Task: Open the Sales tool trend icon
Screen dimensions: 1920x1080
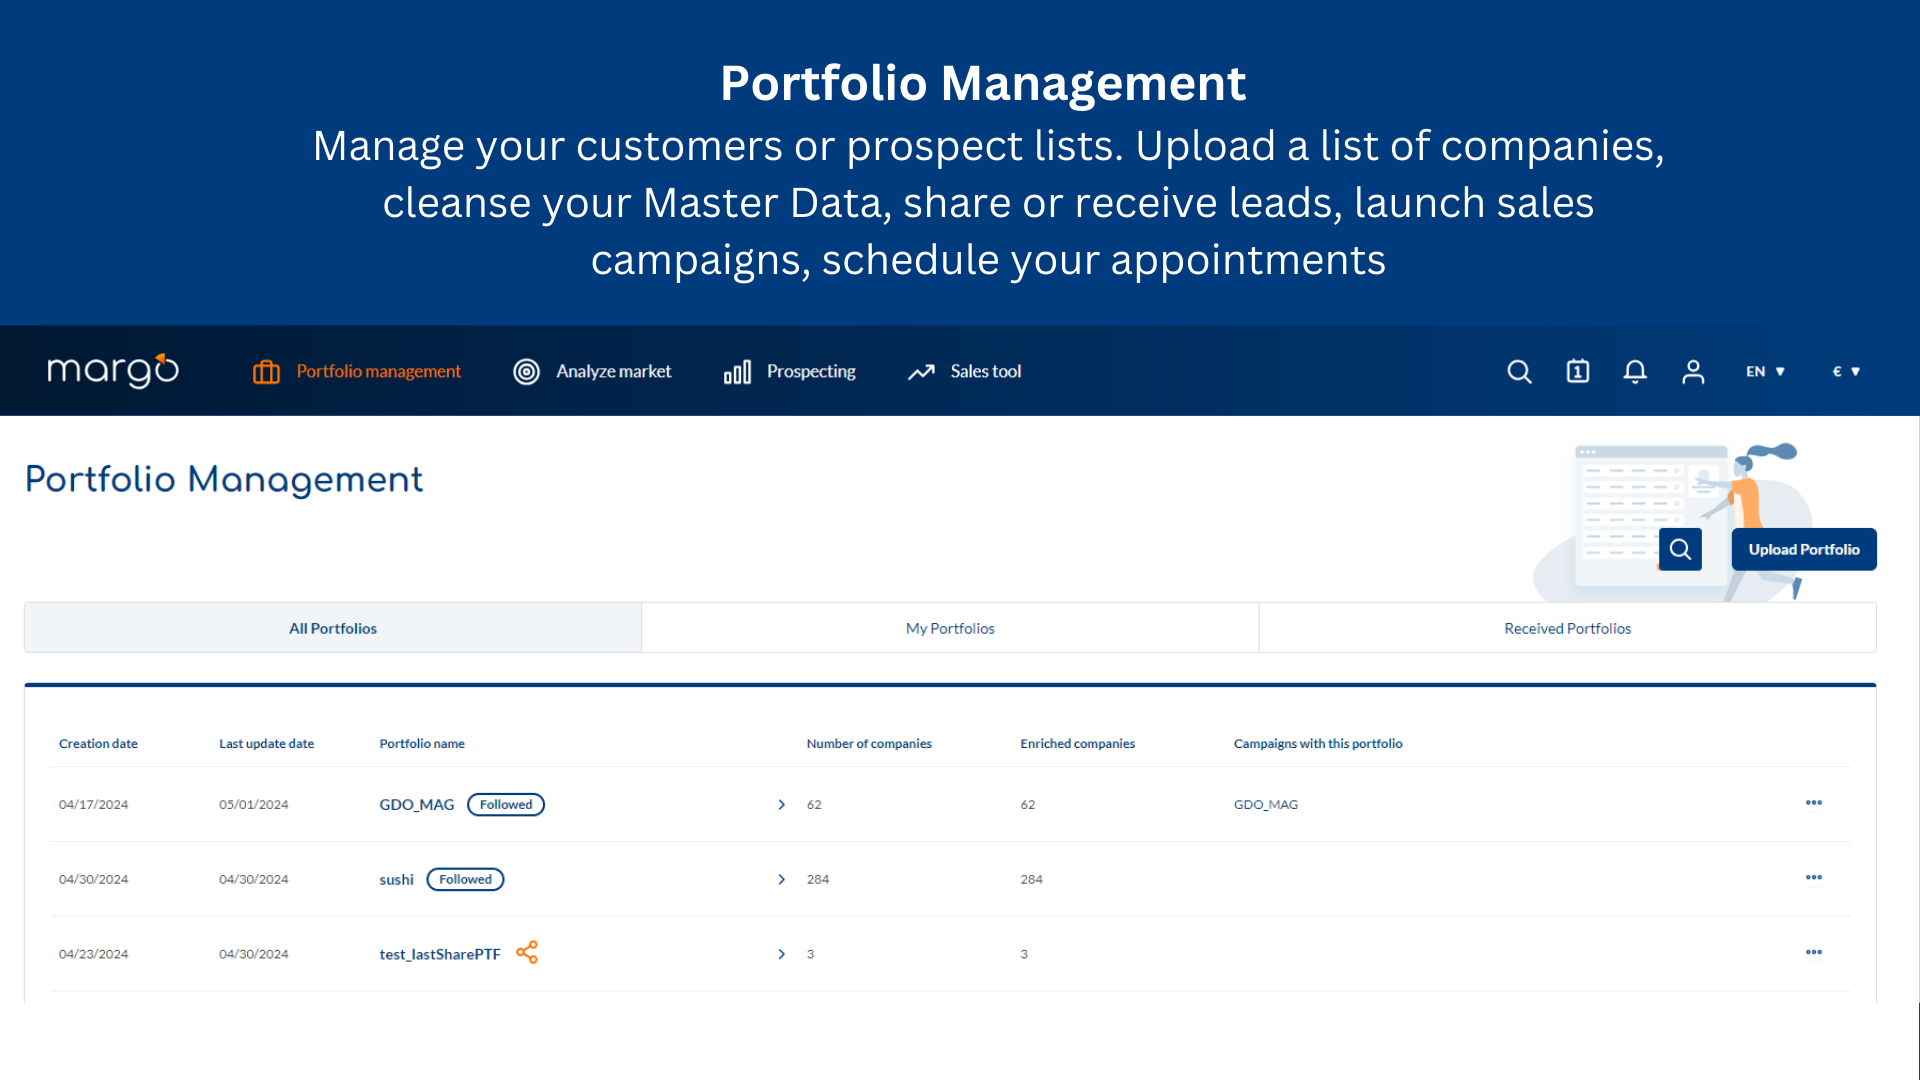Action: tap(923, 371)
